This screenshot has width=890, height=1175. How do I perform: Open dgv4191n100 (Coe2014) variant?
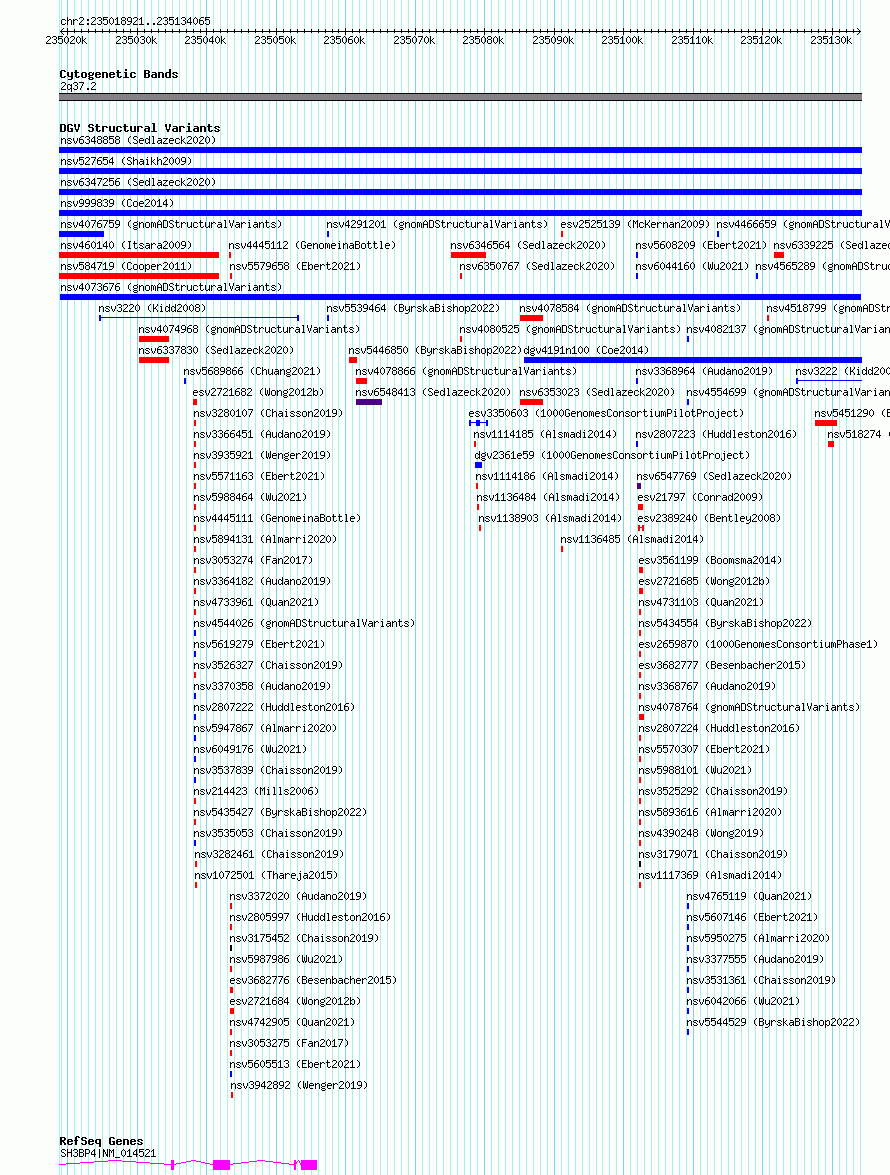pyautogui.click(x=587, y=350)
